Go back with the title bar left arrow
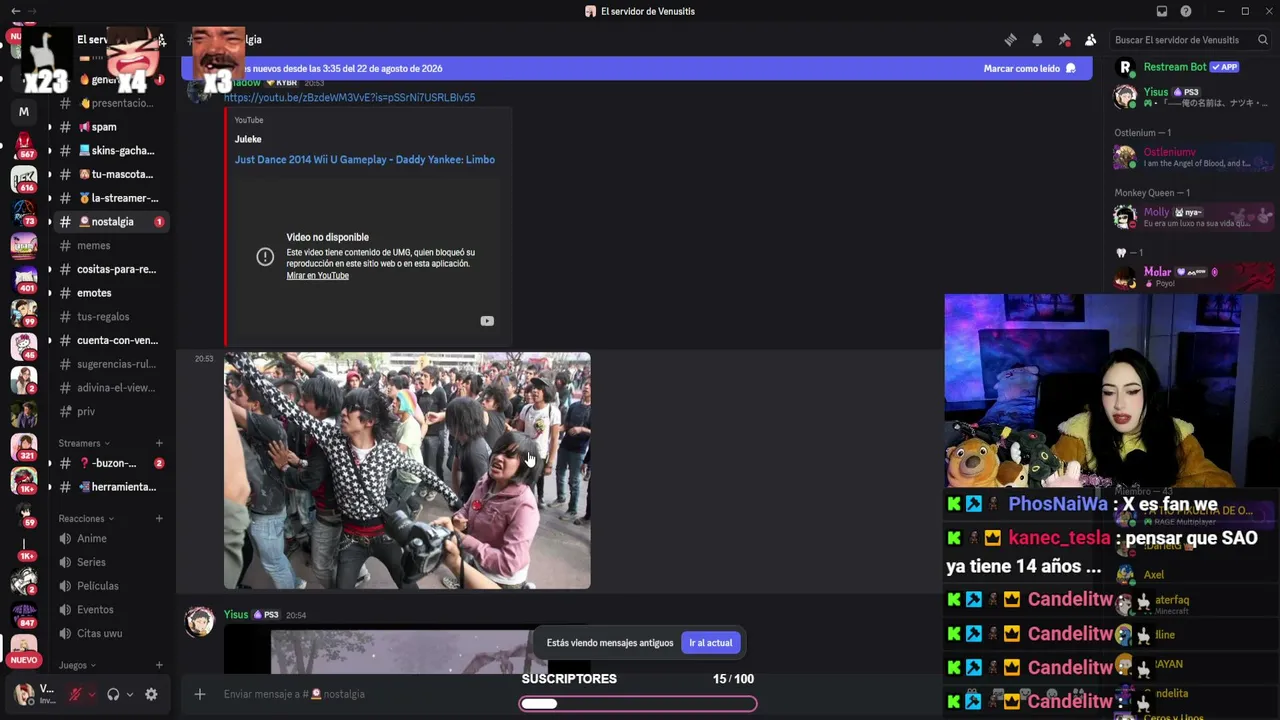 pos(15,11)
